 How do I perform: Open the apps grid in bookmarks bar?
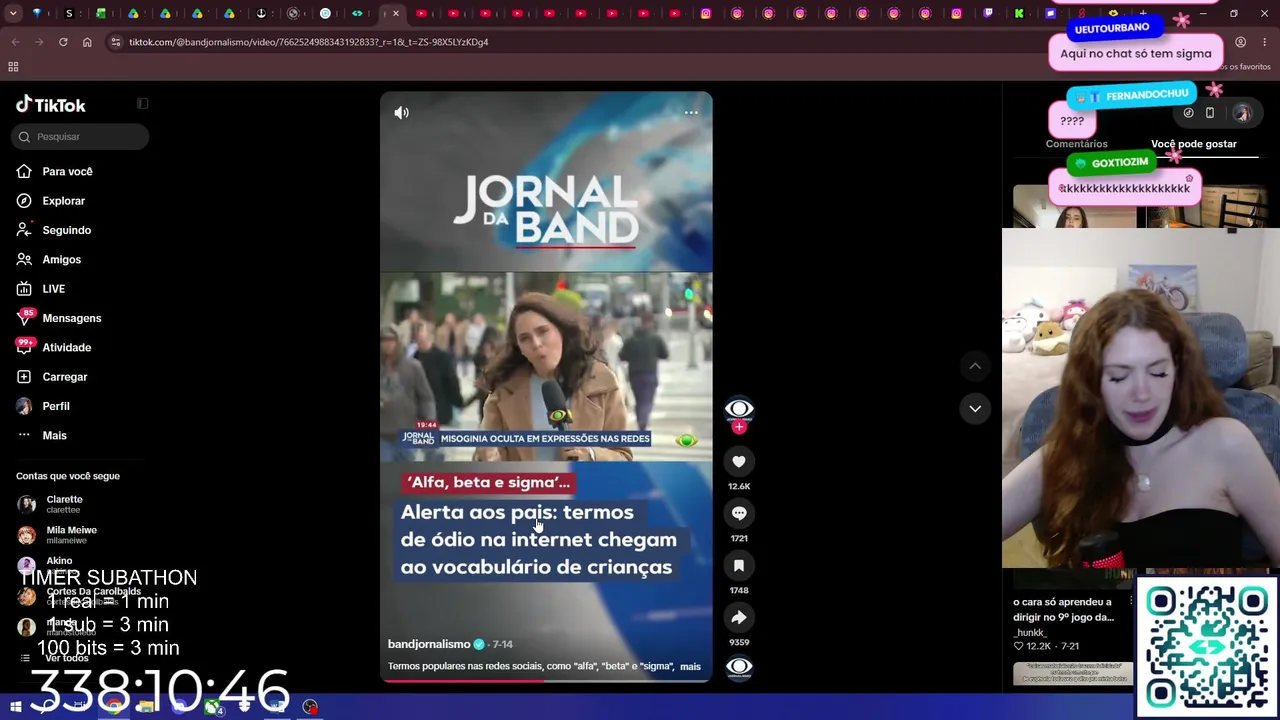(13, 67)
